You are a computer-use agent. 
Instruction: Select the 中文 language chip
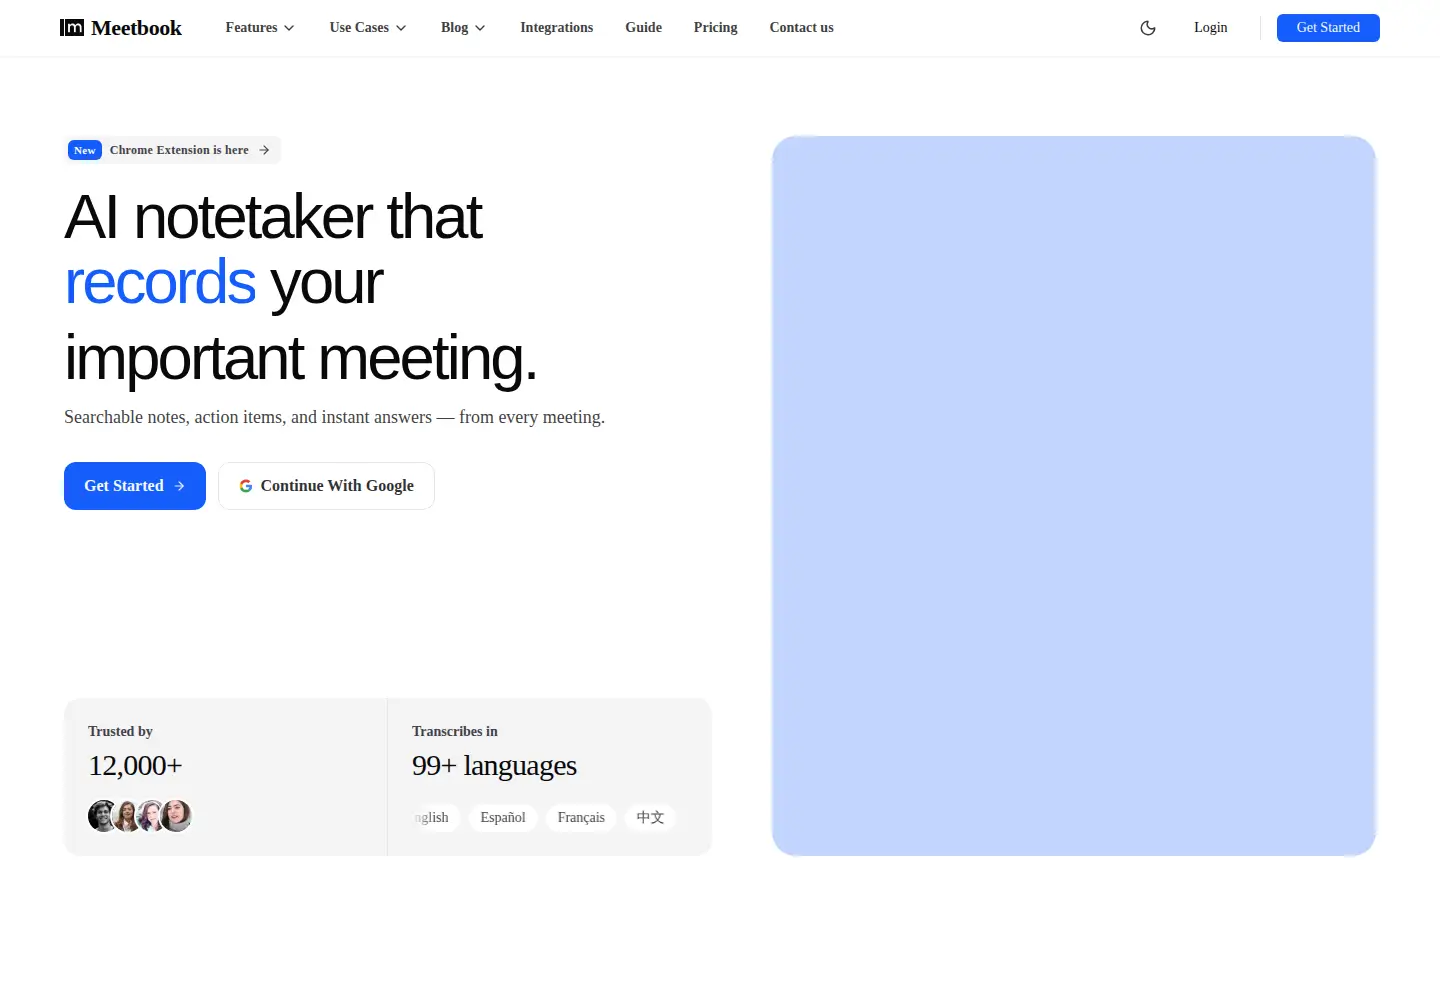coord(650,818)
